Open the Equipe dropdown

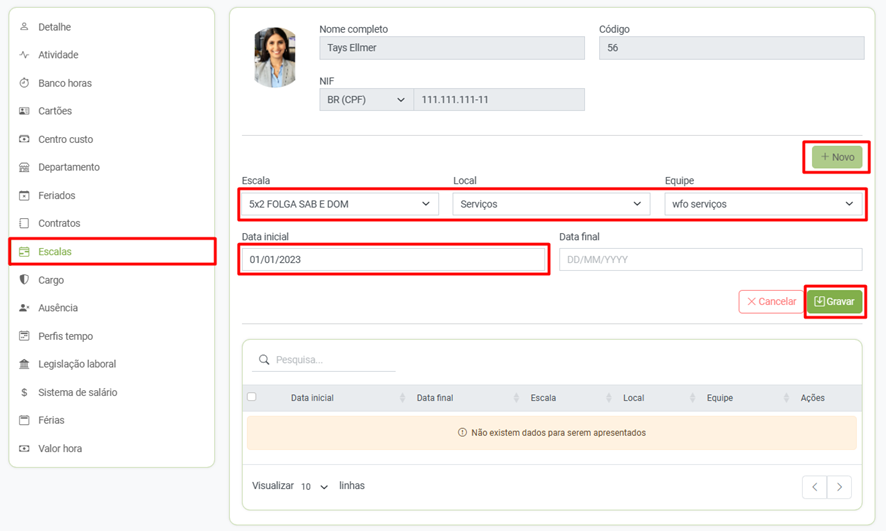(x=762, y=204)
